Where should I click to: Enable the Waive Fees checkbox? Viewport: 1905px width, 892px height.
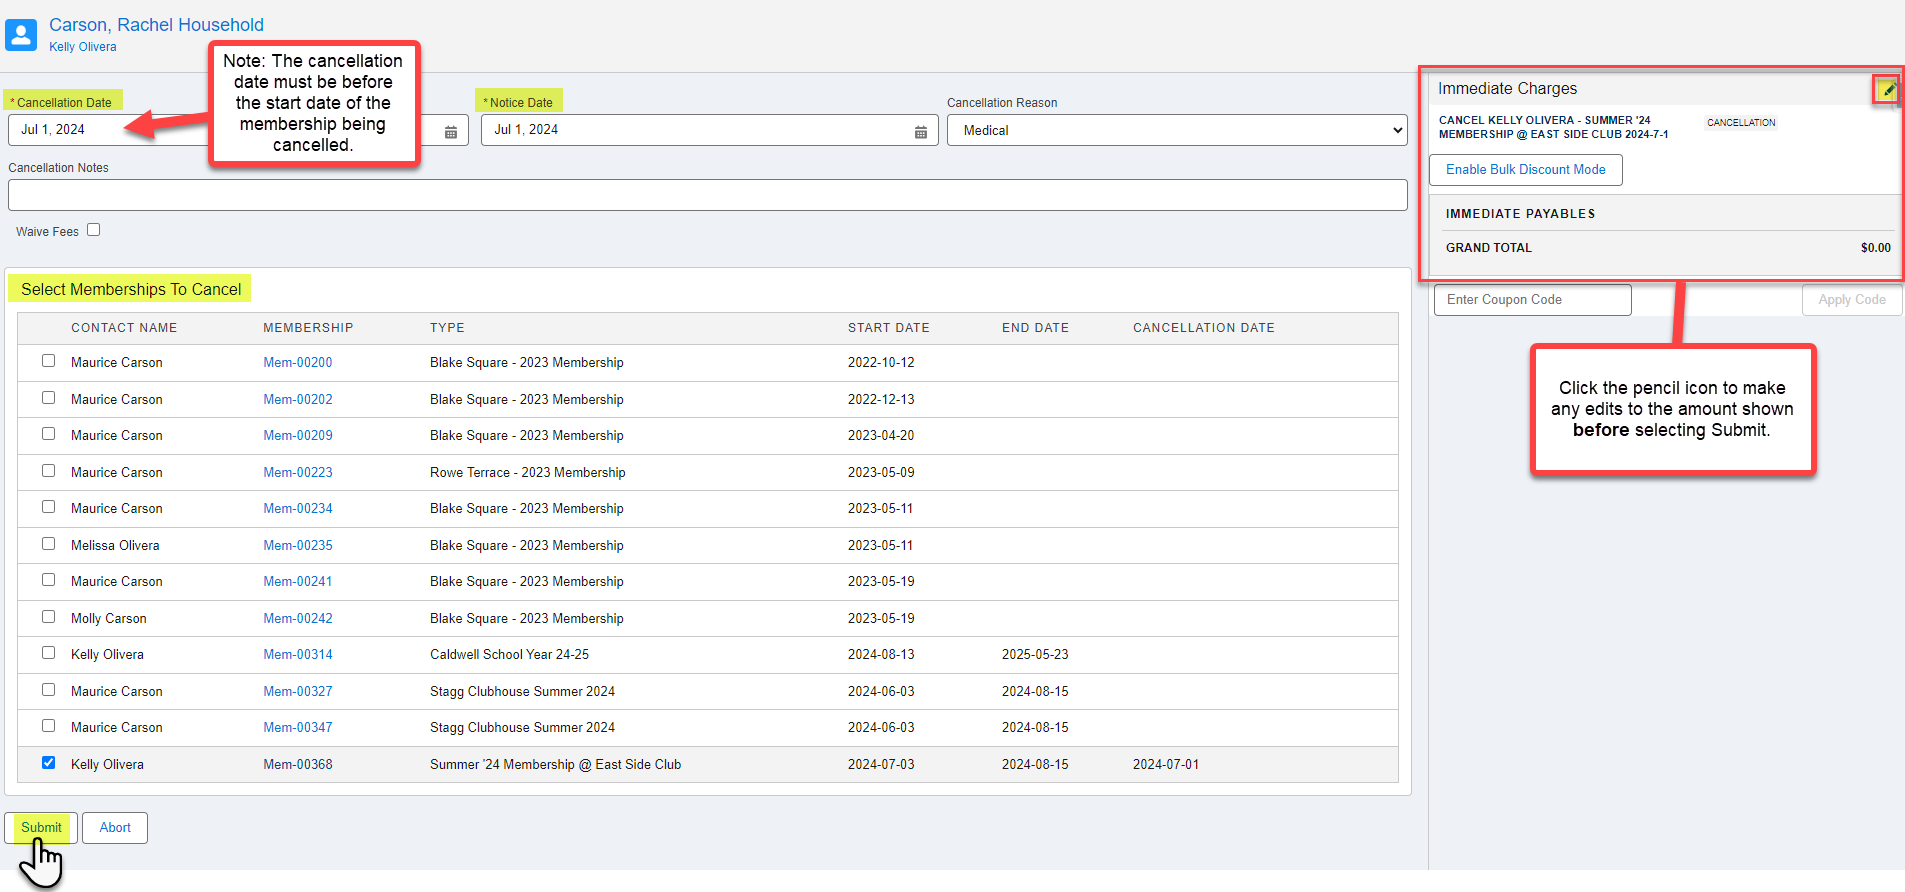(94, 230)
